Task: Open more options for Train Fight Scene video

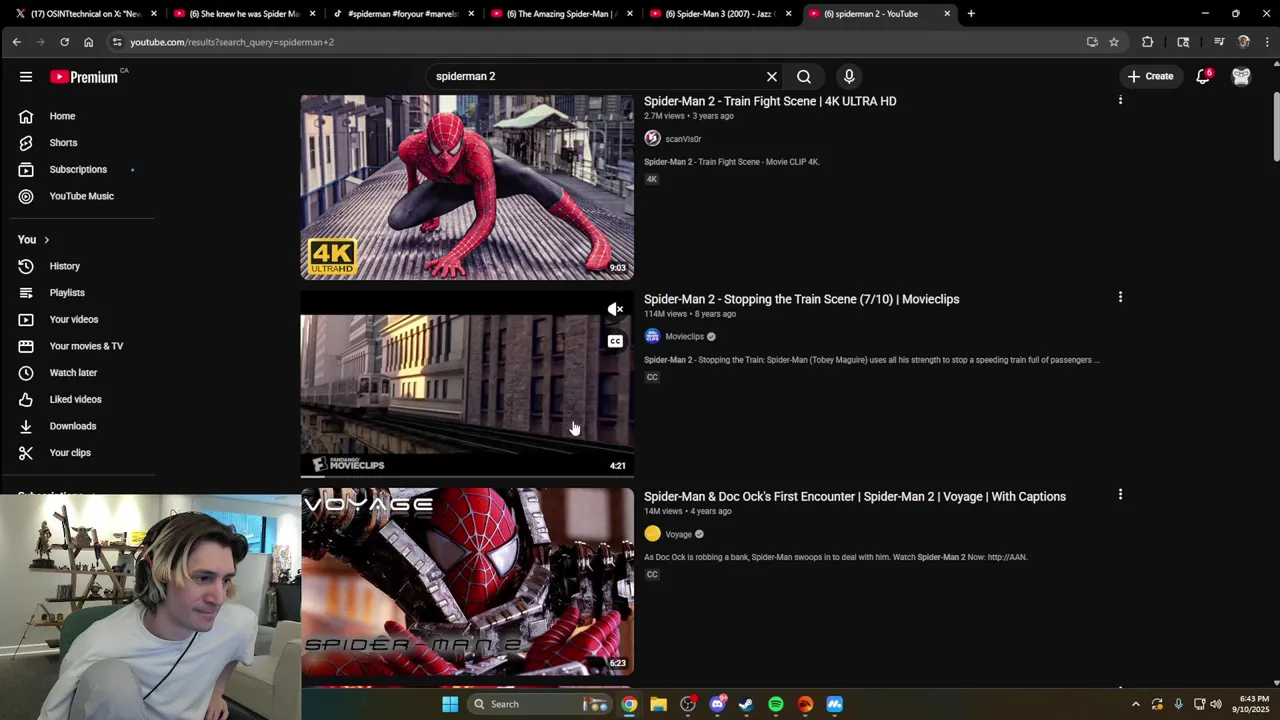Action: pyautogui.click(x=1120, y=100)
